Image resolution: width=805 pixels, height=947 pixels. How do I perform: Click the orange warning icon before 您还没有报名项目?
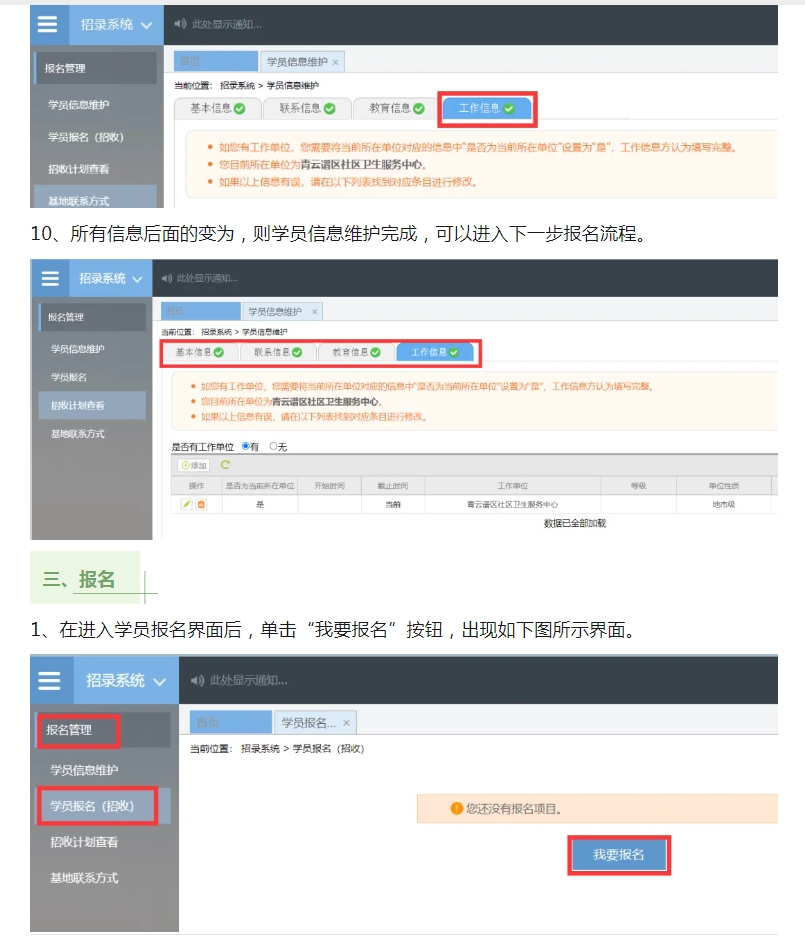456,808
